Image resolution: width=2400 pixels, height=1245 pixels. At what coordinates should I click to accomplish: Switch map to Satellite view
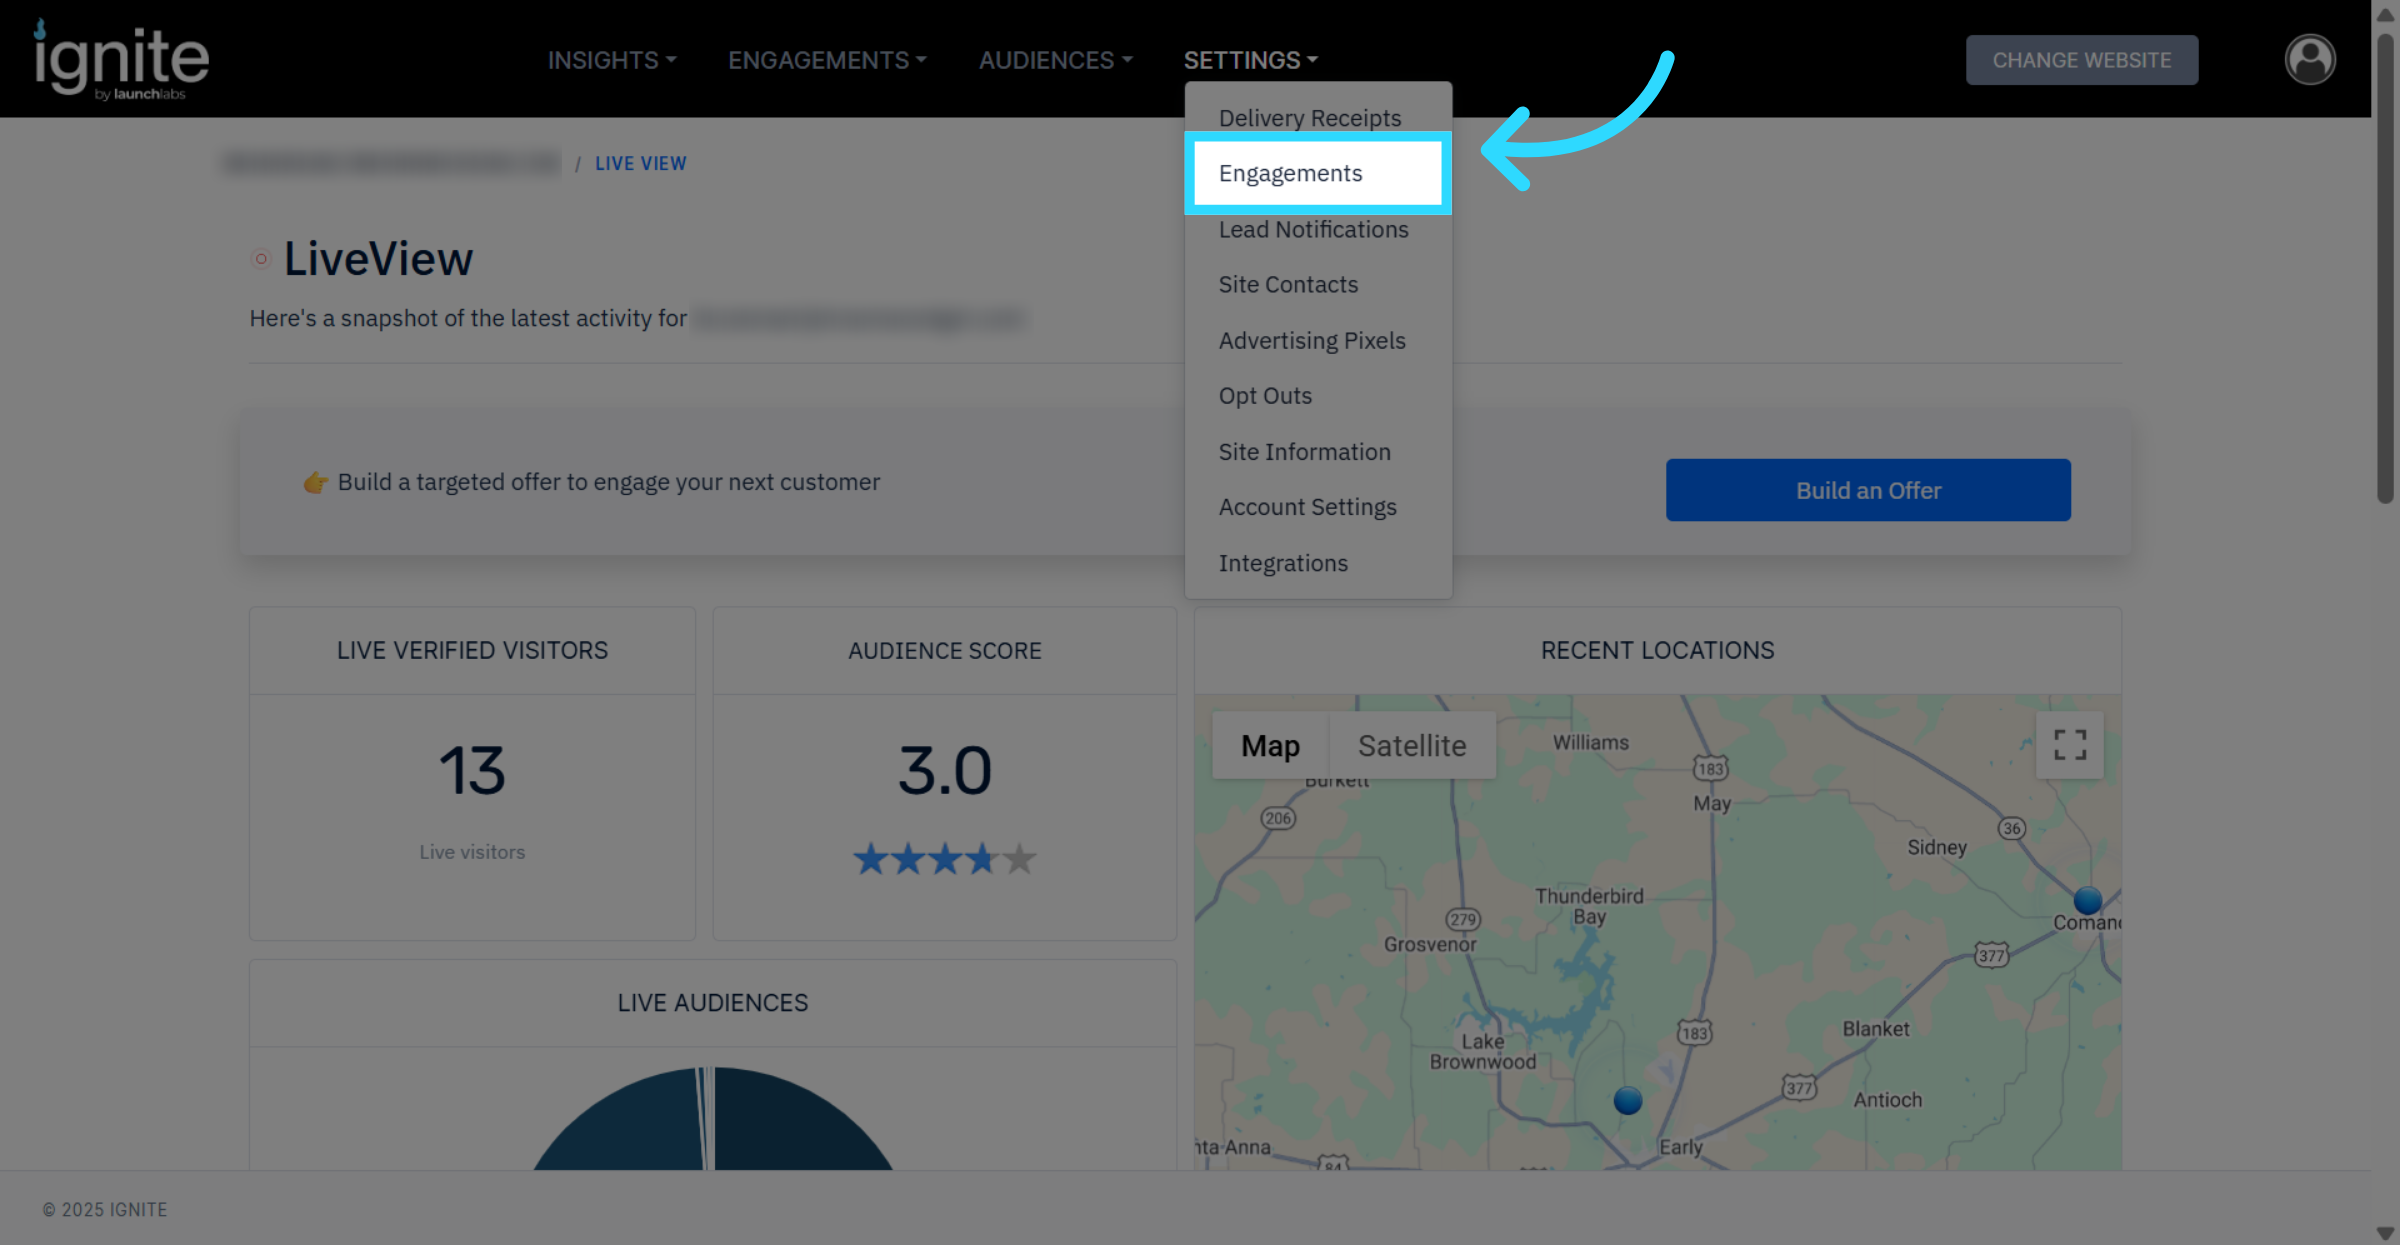[x=1411, y=746]
